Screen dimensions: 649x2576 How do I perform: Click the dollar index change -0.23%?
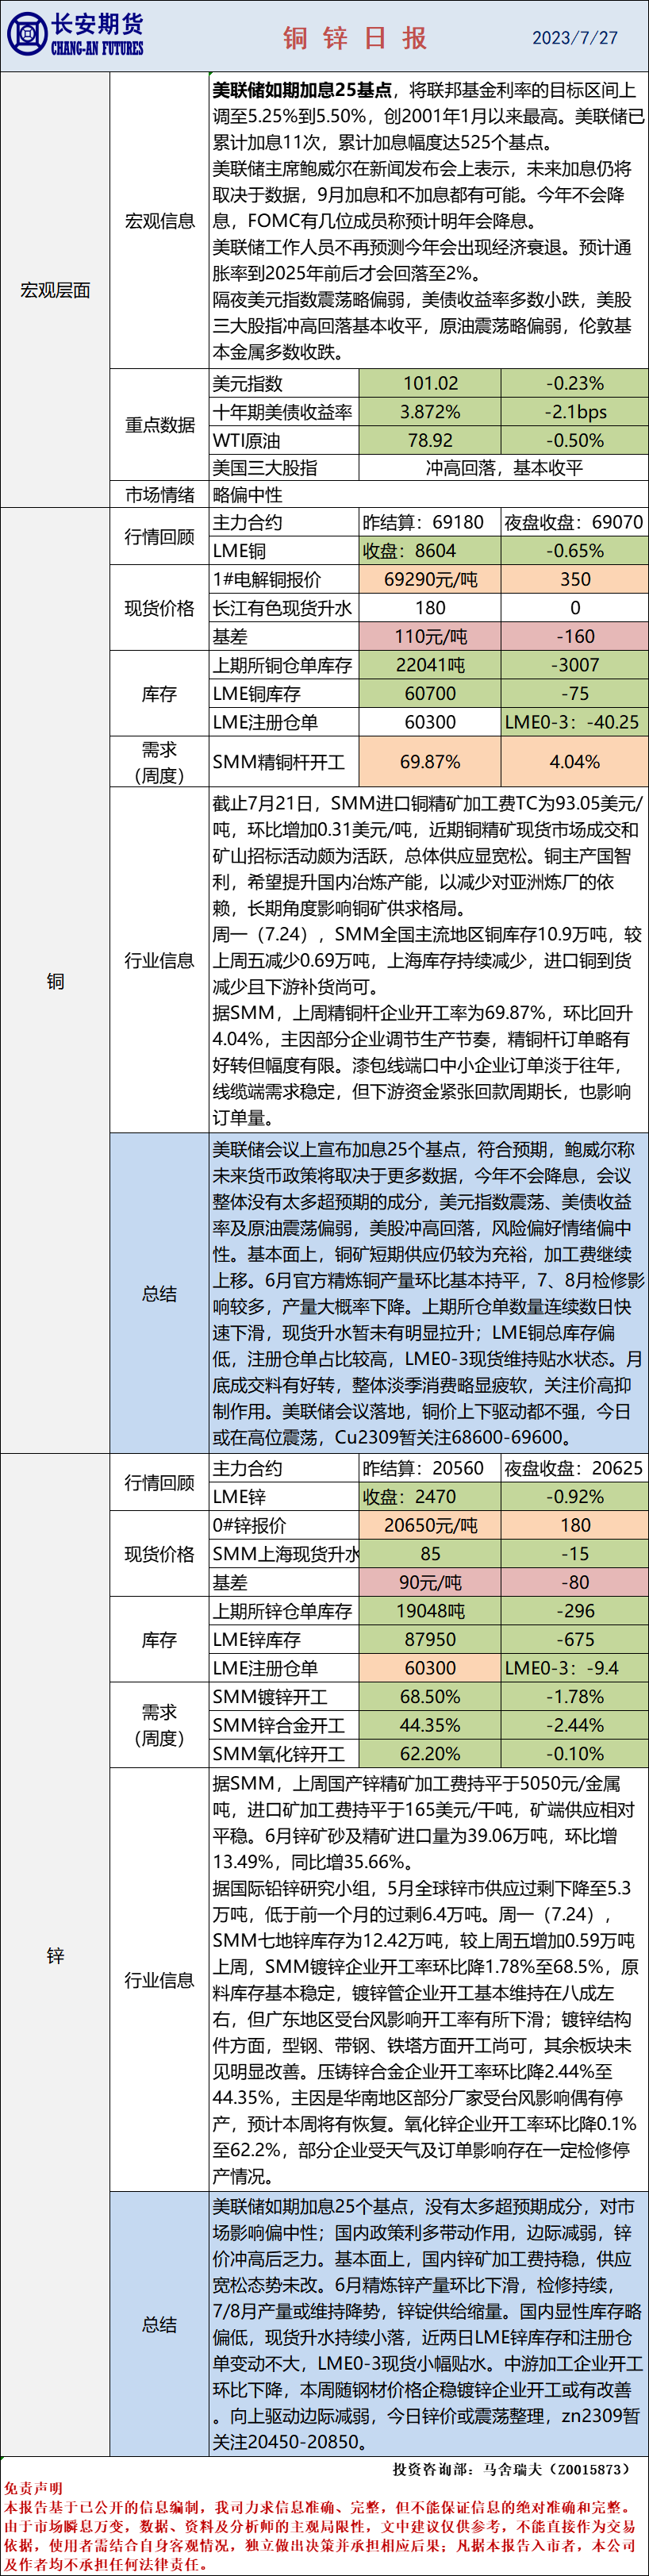(575, 383)
